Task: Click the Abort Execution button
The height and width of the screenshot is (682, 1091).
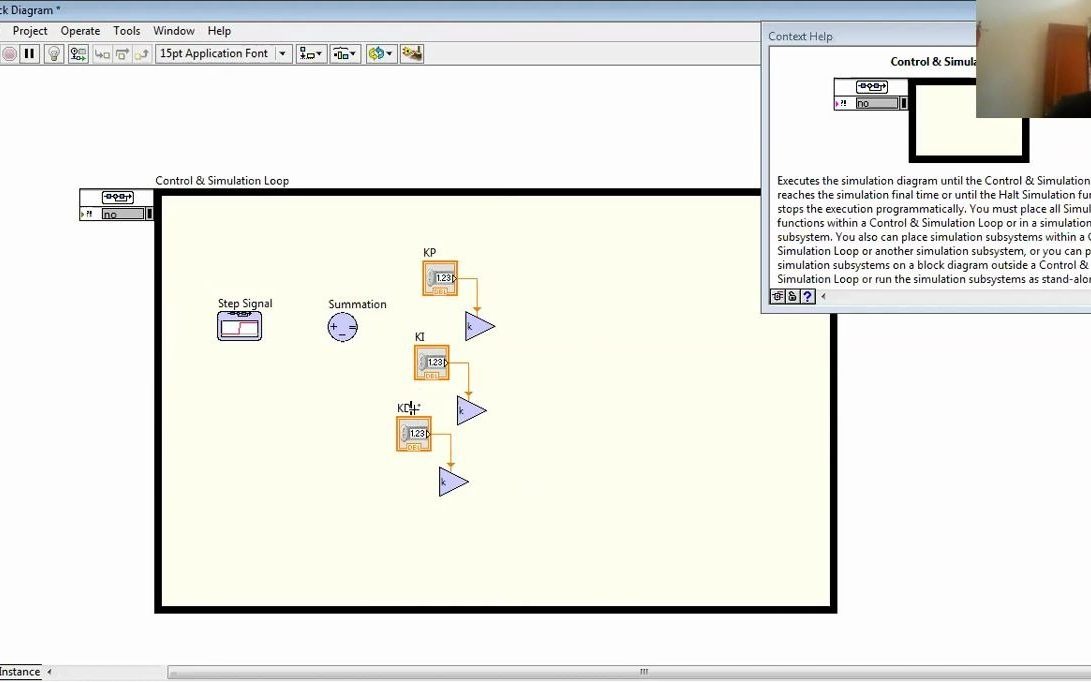Action: point(11,53)
